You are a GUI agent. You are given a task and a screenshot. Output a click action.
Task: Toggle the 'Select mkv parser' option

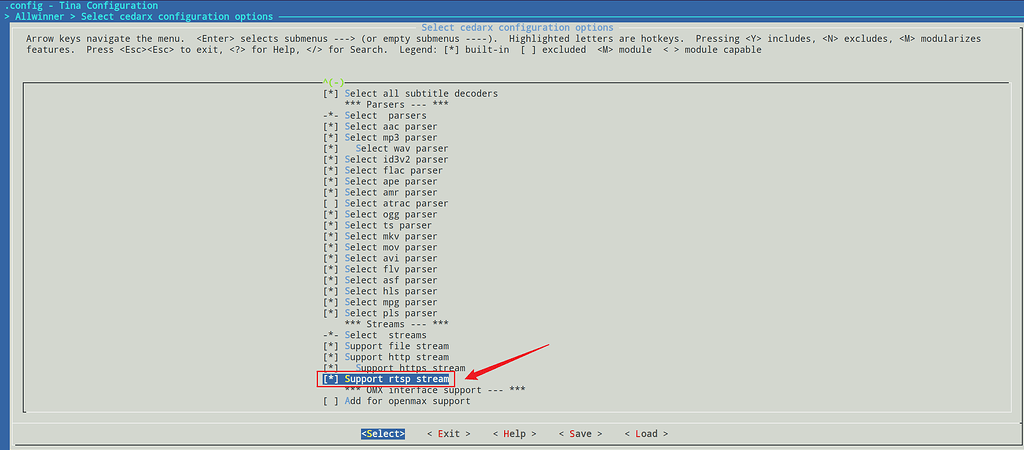click(390, 236)
